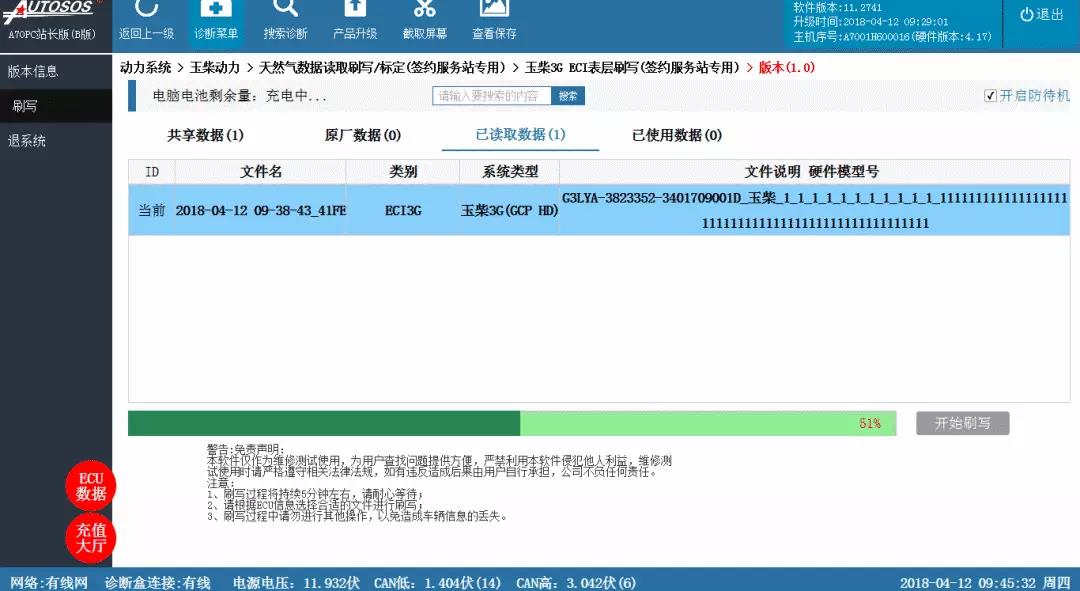Click the 动力系统 breadcrumb link
The height and width of the screenshot is (591, 1080).
pos(145,68)
